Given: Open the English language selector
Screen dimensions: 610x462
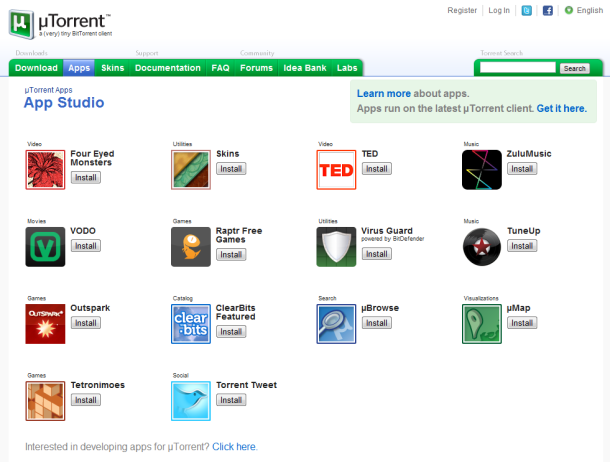Looking at the screenshot, I should pos(590,10).
